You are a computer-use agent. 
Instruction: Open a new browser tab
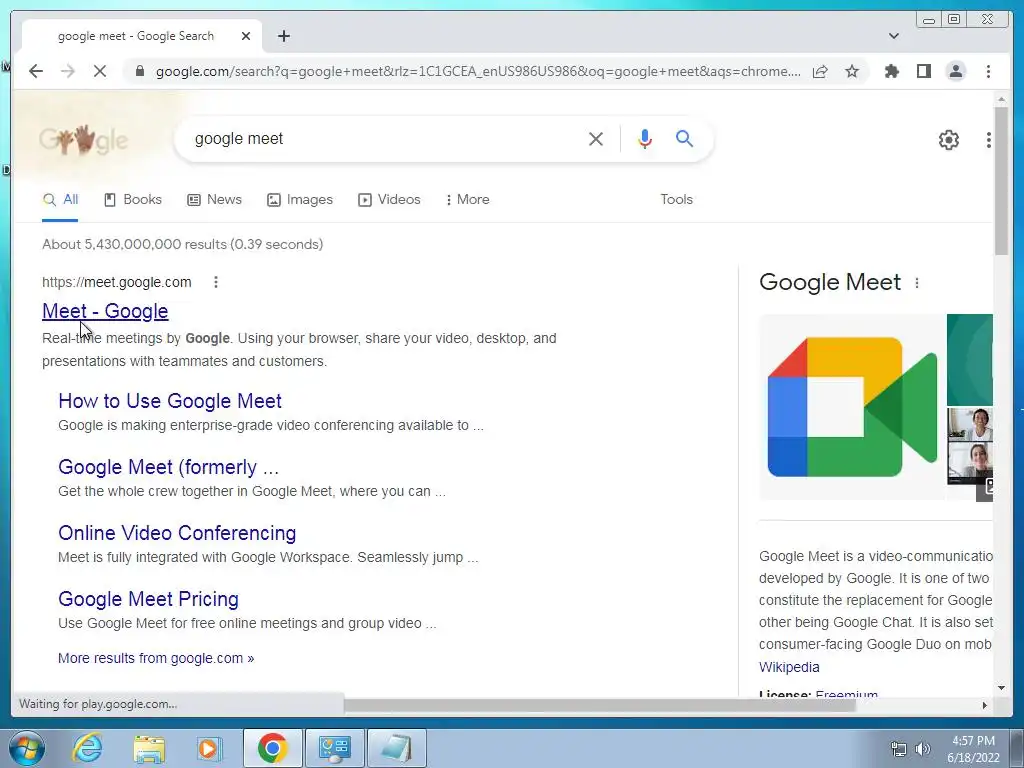click(283, 36)
